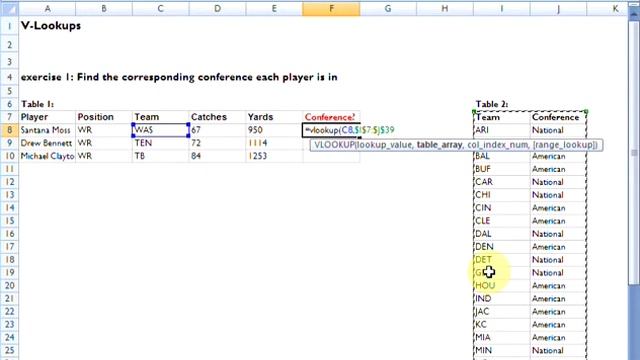
Task: Click American conference cell beside BUF
Action: 558,169
